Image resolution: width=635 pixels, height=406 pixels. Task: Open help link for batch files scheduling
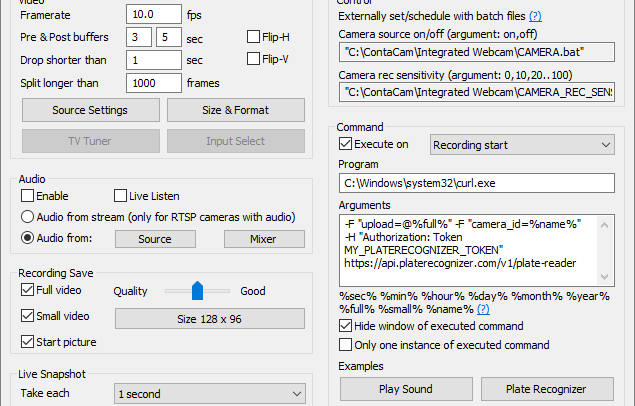click(x=535, y=16)
